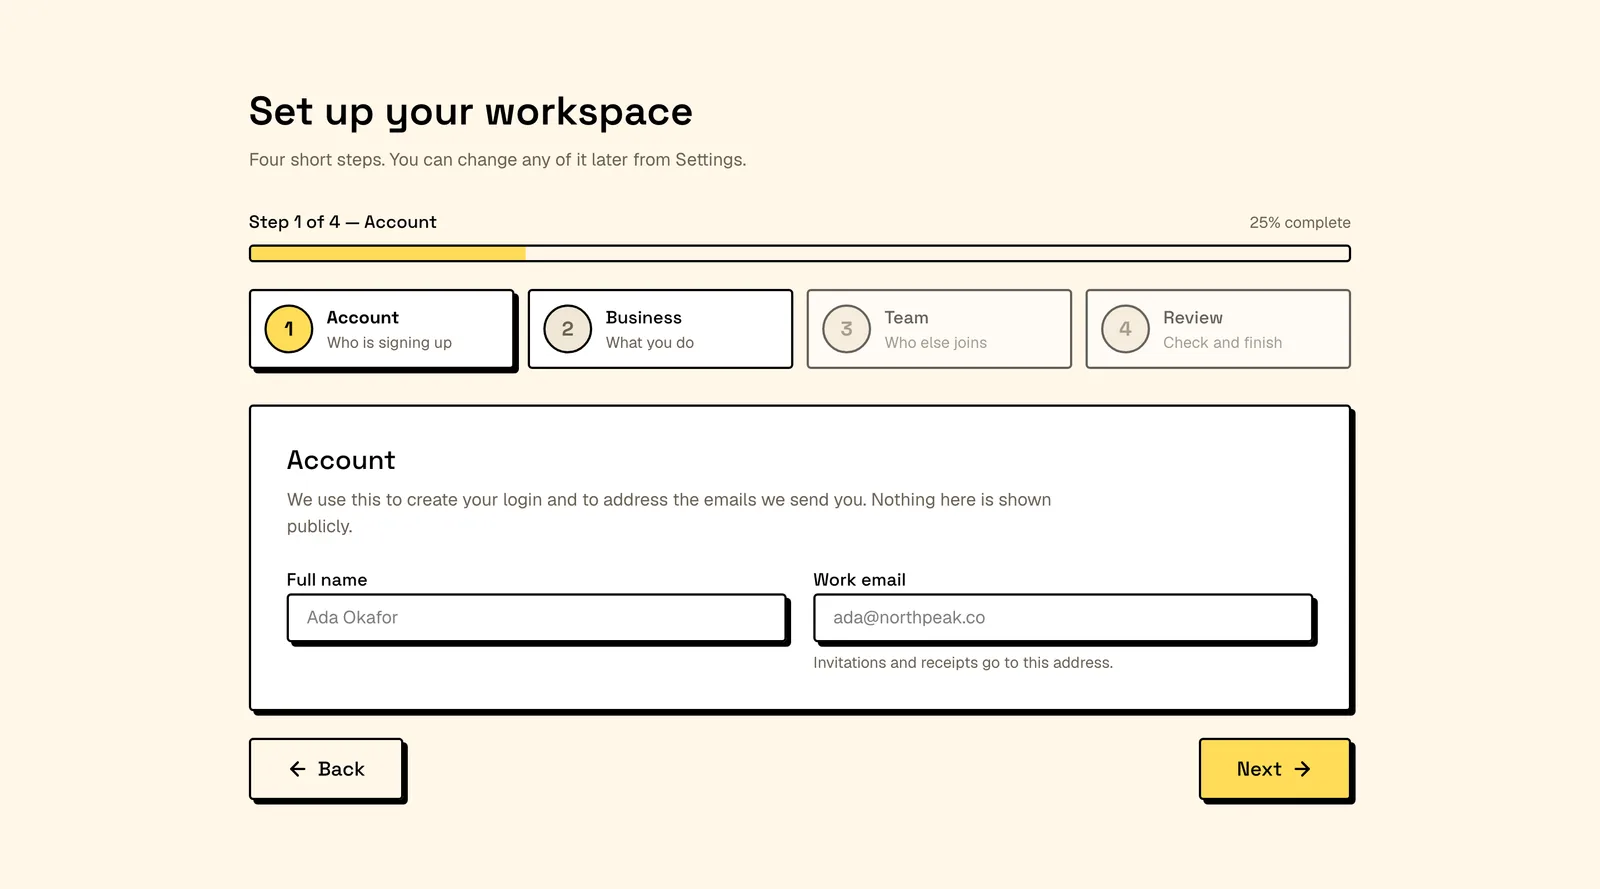The image size is (1600, 889).
Task: Click the yellow step 1 circle
Action: [x=289, y=329]
